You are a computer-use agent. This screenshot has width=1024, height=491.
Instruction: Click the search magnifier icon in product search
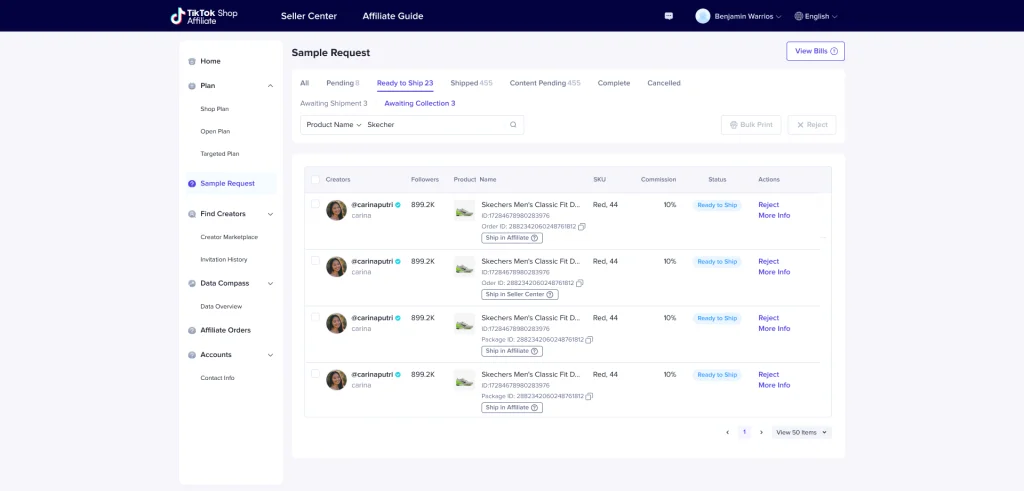[x=513, y=125]
